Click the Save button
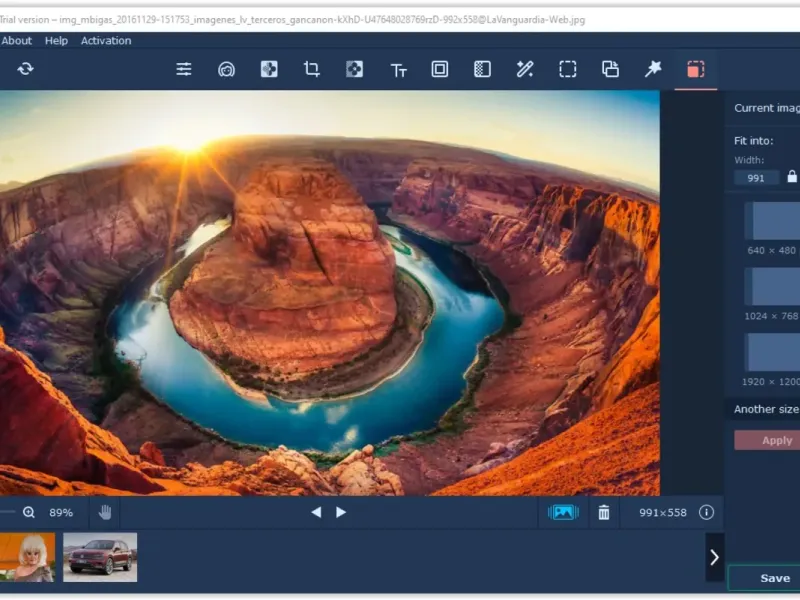800x600 pixels. click(774, 578)
